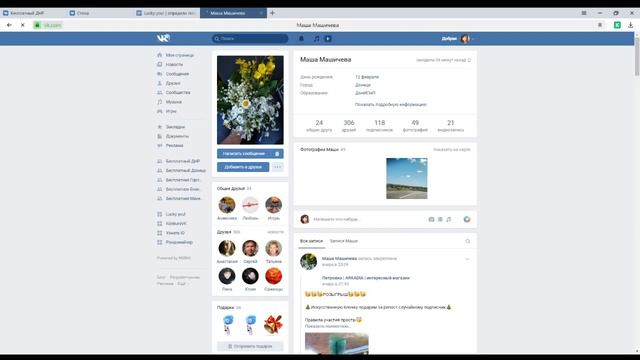
Task: Click the colorful circle icon in post composer
Action: coord(467,220)
